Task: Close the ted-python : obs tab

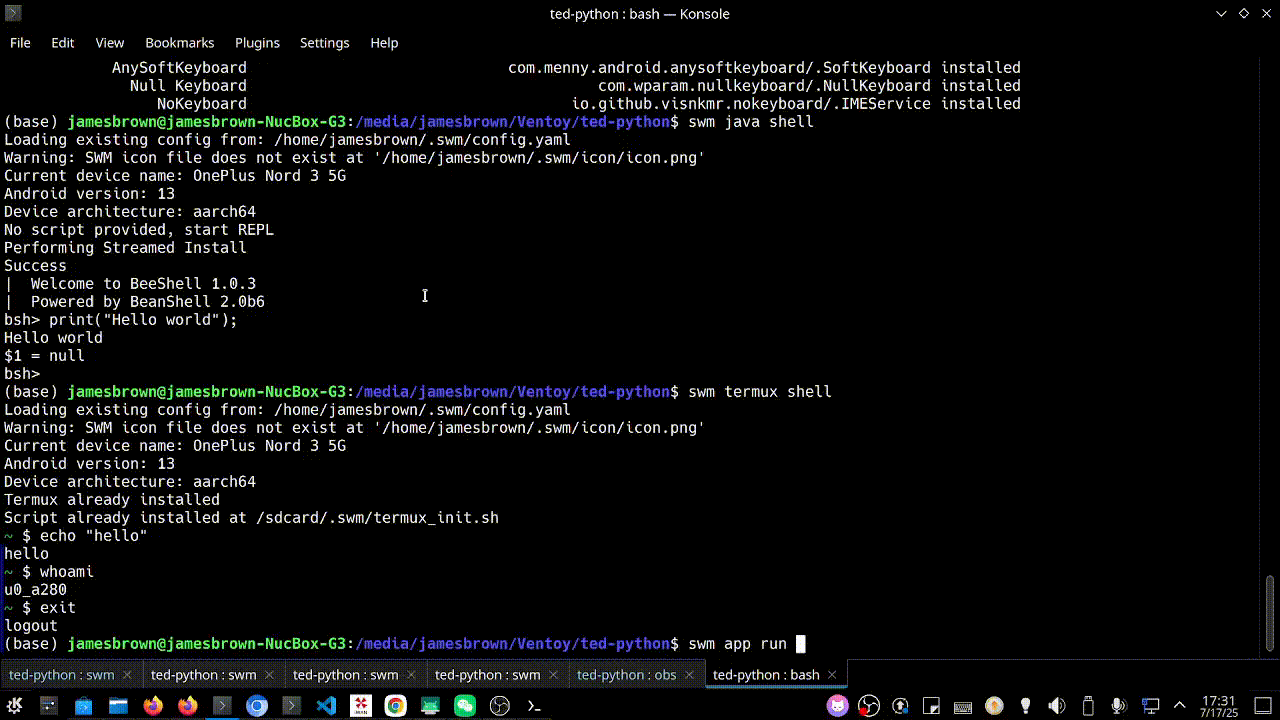Action: pyautogui.click(x=689, y=675)
